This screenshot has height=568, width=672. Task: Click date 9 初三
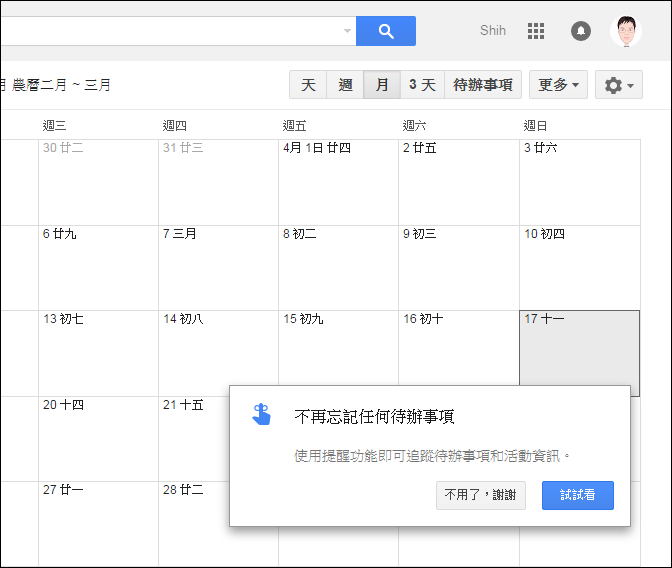point(420,234)
